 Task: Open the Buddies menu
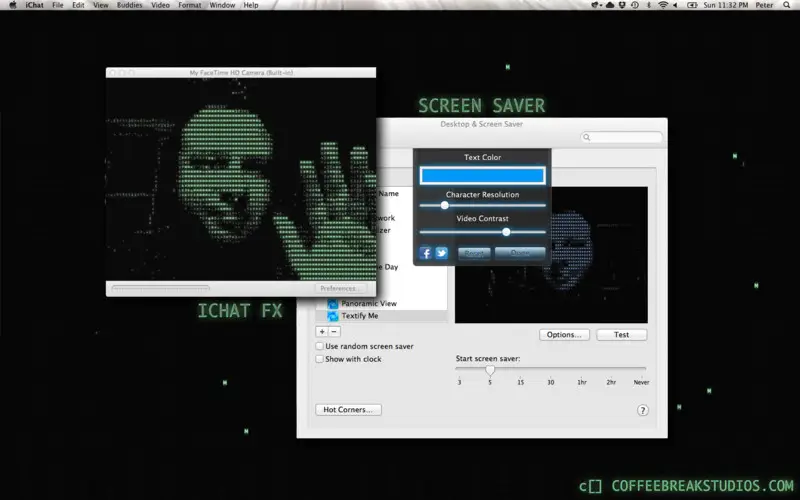[130, 5]
